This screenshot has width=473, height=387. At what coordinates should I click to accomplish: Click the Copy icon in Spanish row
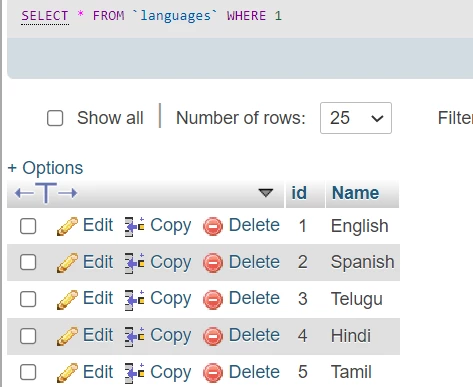click(135, 263)
